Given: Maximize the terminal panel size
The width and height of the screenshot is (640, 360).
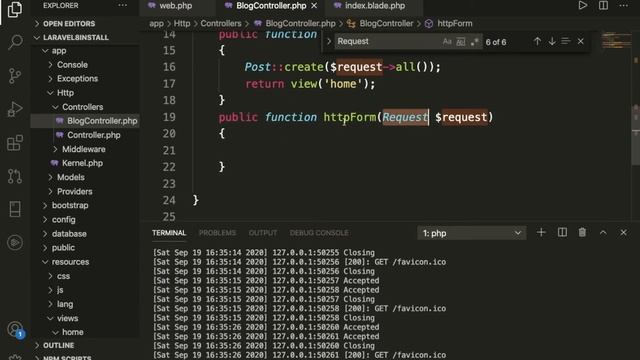Looking at the screenshot, I should point(603,233).
